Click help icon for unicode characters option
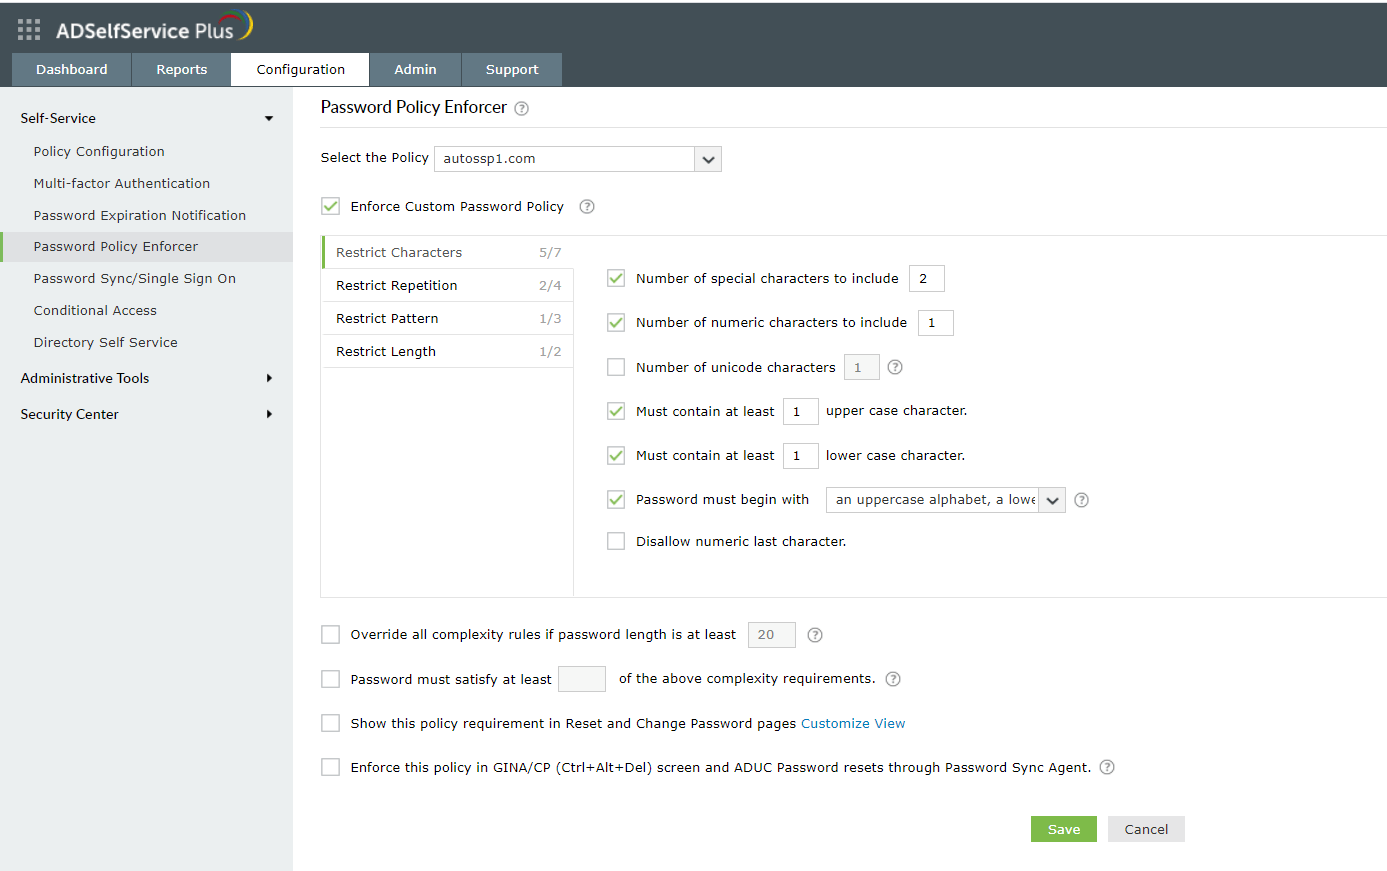The width and height of the screenshot is (1387, 871). click(x=895, y=367)
